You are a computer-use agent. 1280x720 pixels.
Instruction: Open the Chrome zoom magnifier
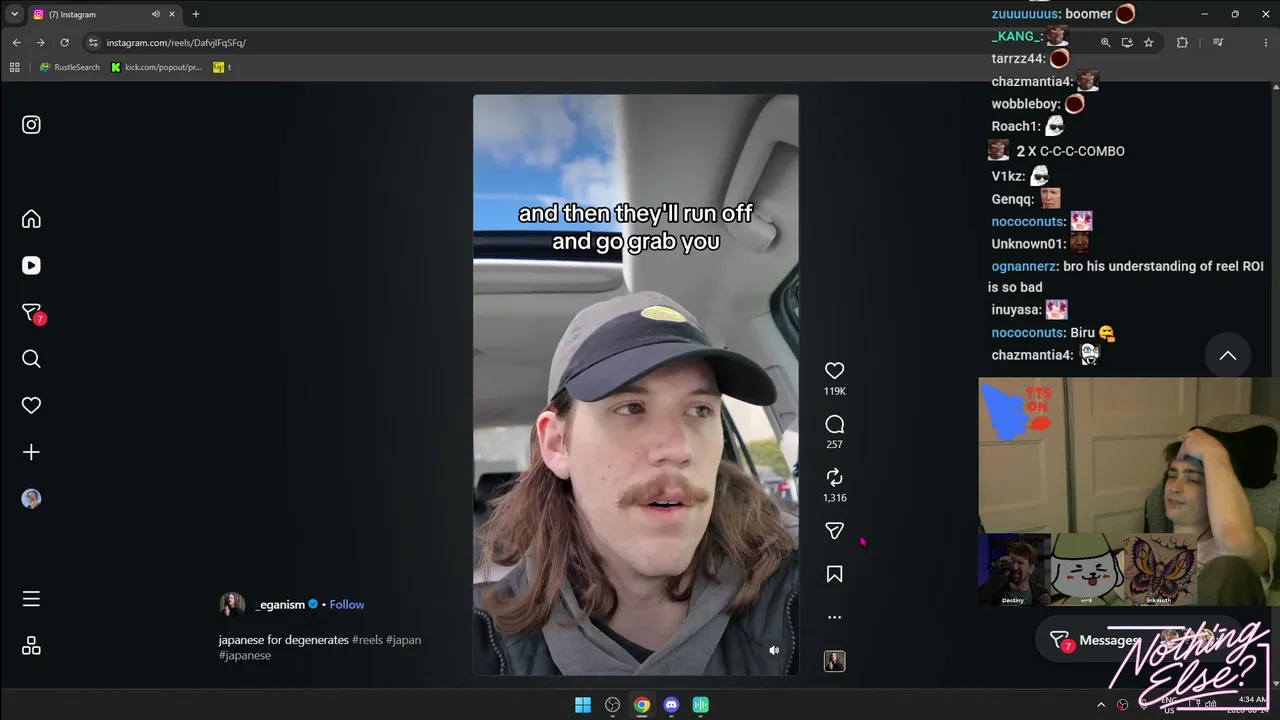pos(1105,43)
